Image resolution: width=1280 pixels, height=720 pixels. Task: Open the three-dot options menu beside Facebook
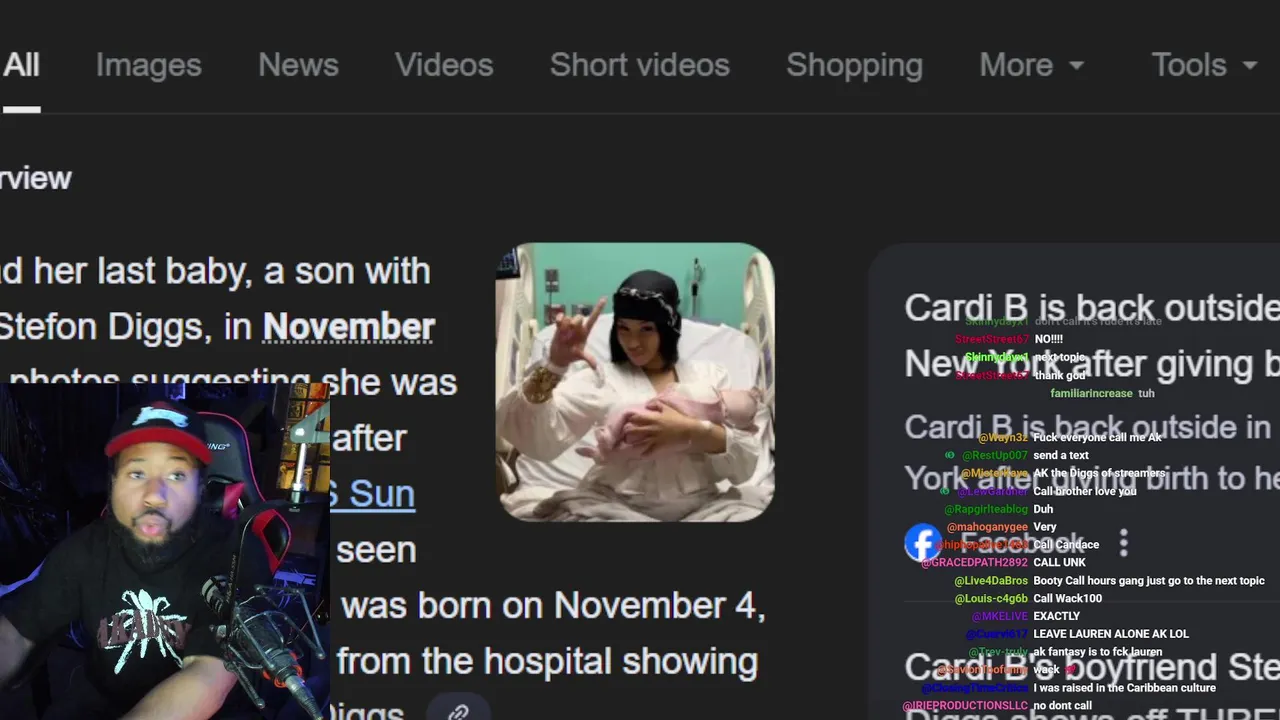1124,543
